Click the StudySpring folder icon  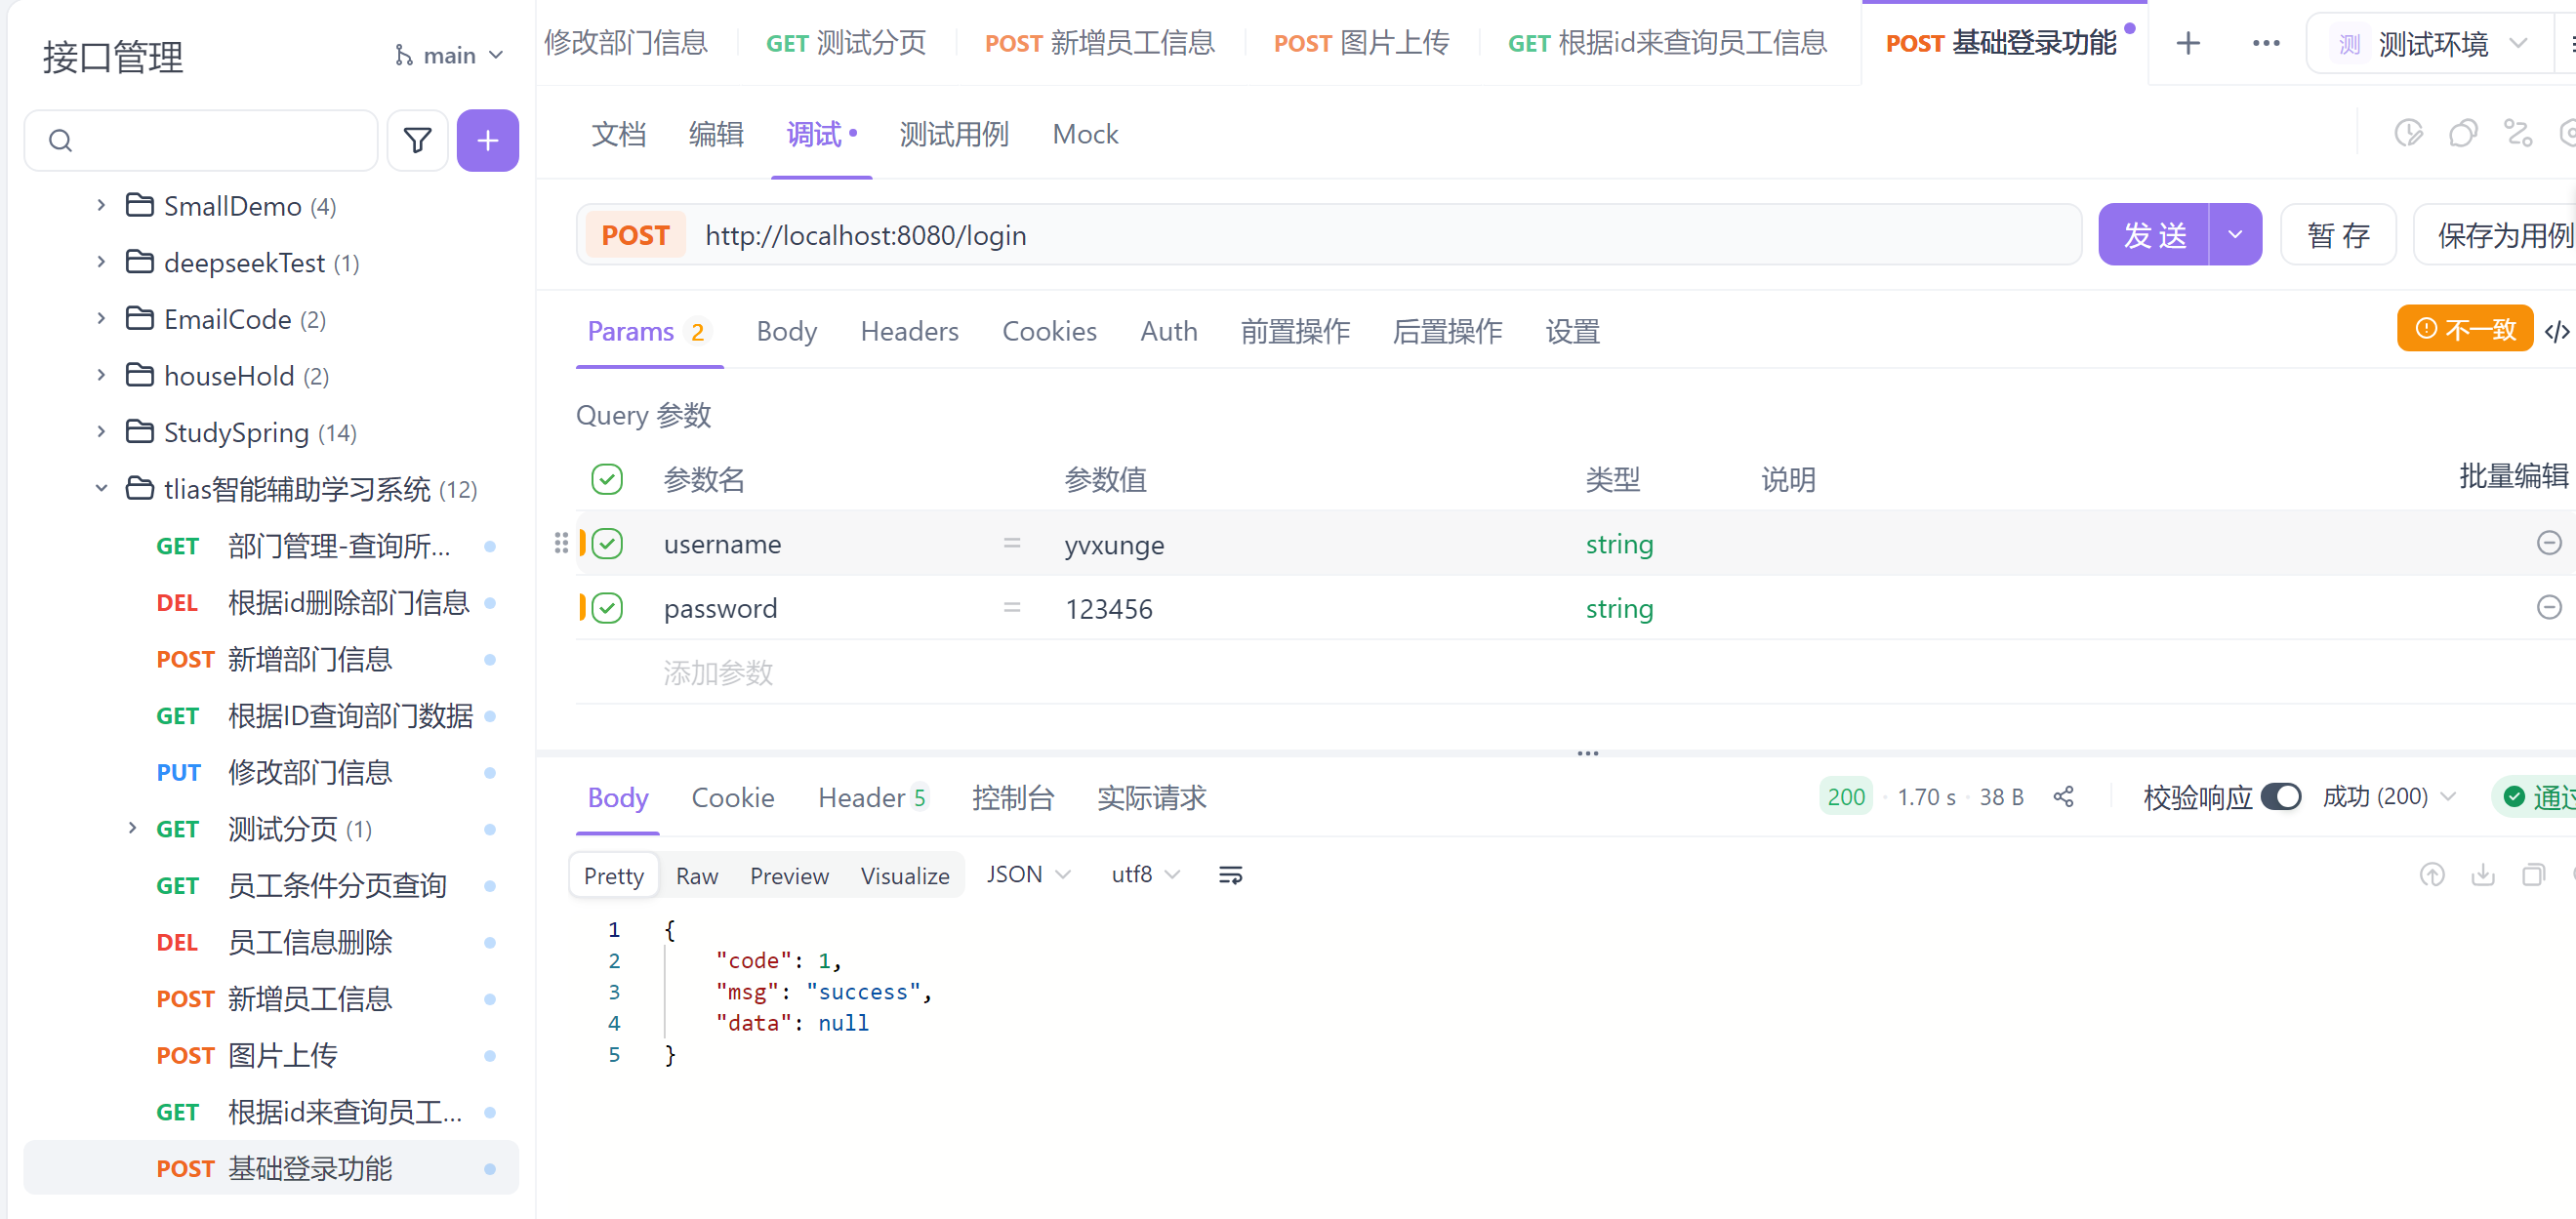139,431
